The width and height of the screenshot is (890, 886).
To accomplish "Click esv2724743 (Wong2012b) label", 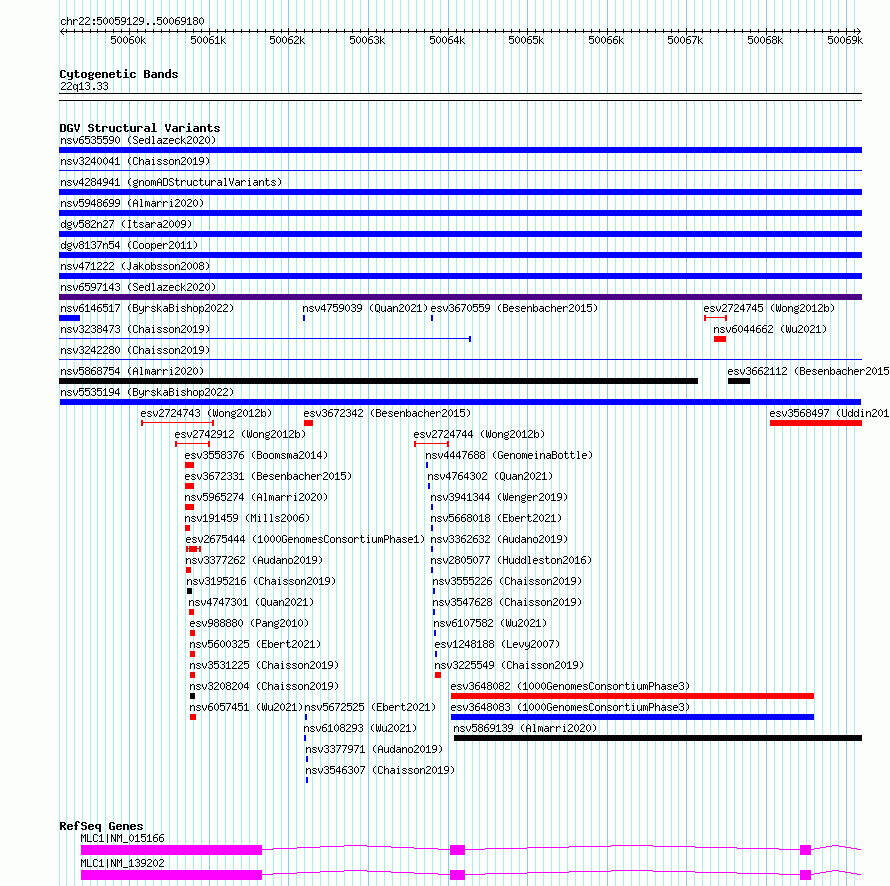I will [206, 413].
